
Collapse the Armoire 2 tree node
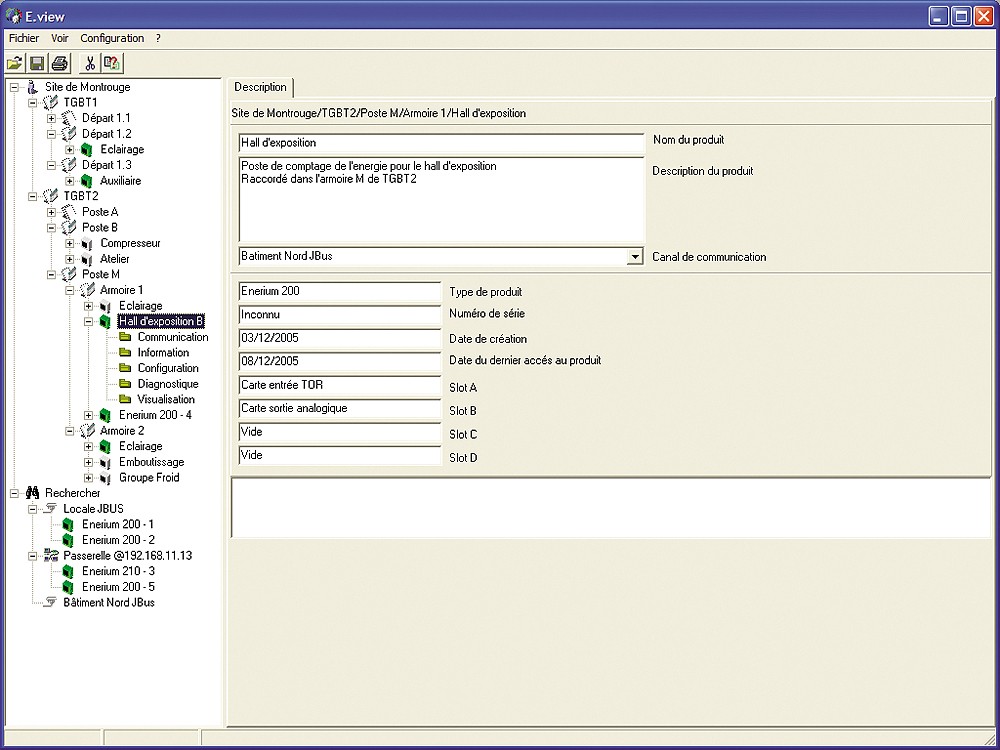[70, 431]
